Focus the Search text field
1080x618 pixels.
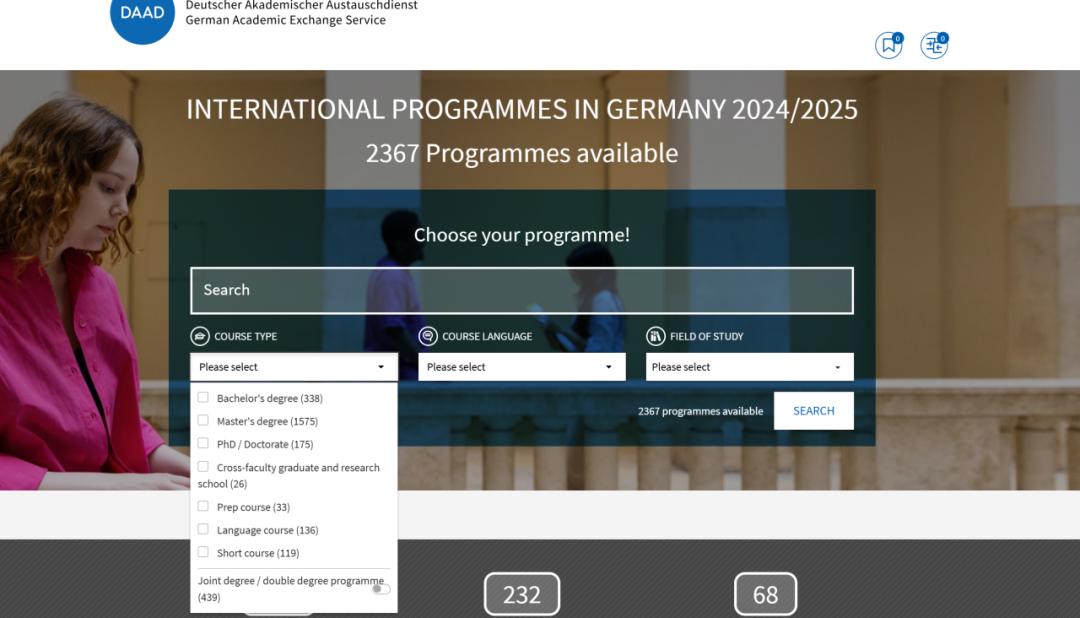tap(521, 290)
